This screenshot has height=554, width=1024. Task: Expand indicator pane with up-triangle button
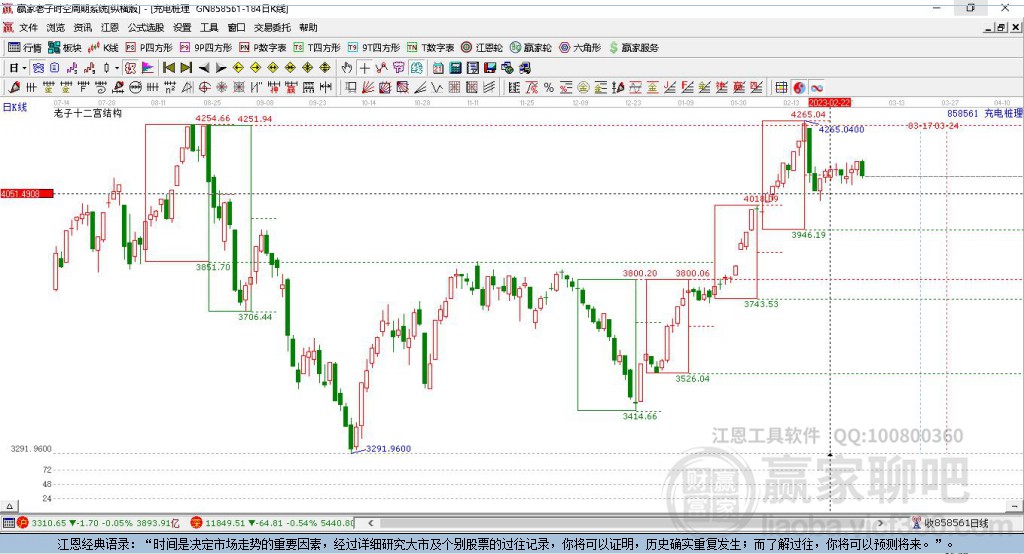click(9, 506)
